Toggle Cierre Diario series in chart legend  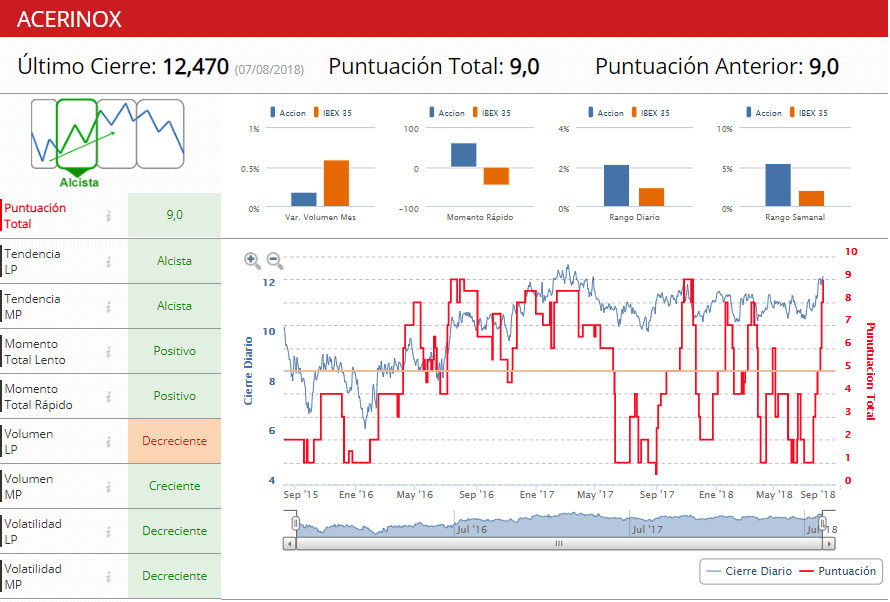tap(750, 571)
